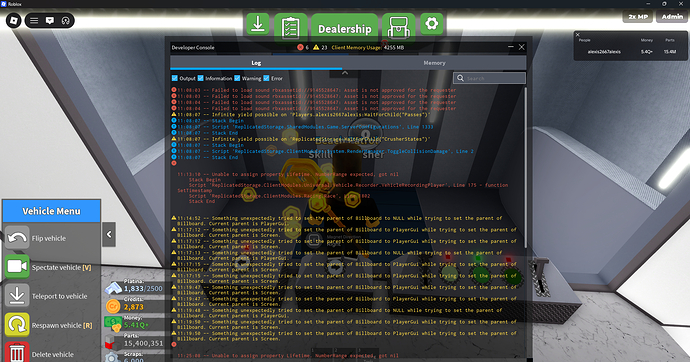Image resolution: width=690 pixels, height=362 pixels.
Task: Click the console Search field
Action: [489, 78]
